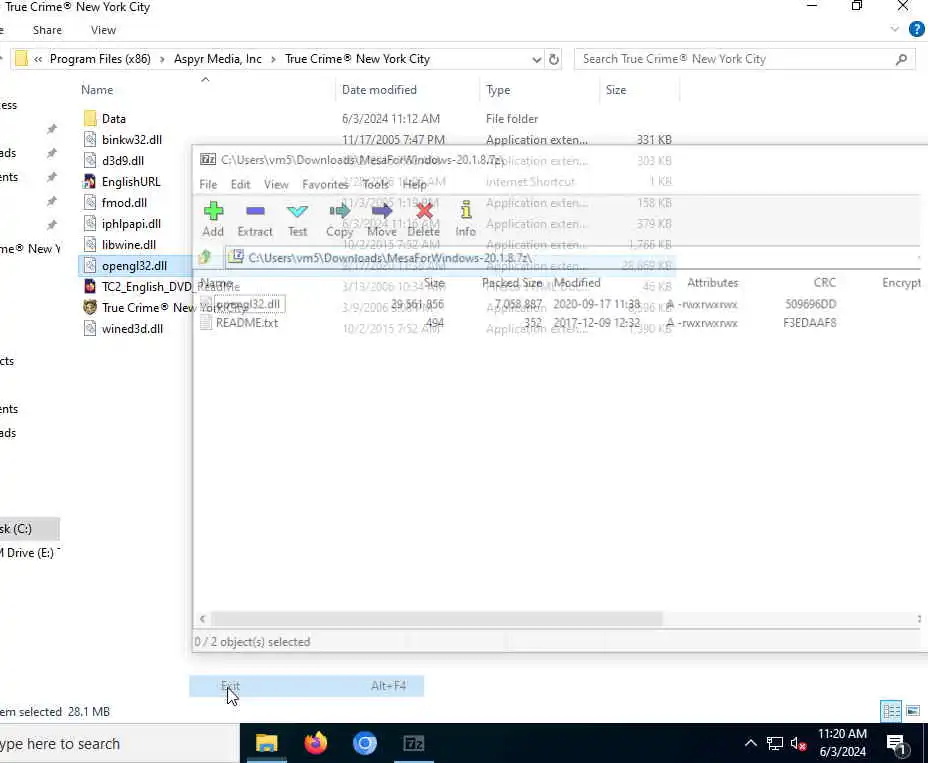928x763 pixels.
Task: Open Chromium browser from taskbar
Action: (x=365, y=743)
